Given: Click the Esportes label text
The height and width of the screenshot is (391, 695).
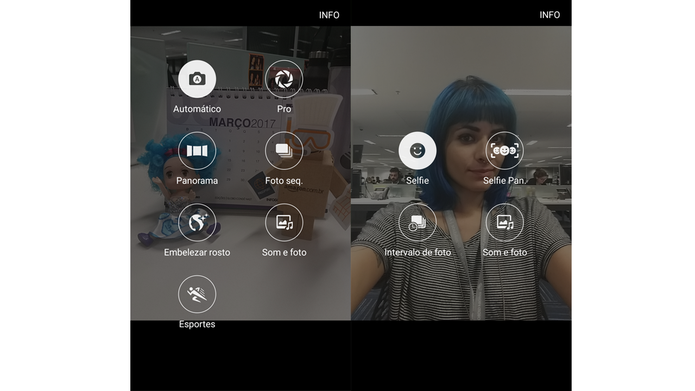Looking at the screenshot, I should pos(197,325).
